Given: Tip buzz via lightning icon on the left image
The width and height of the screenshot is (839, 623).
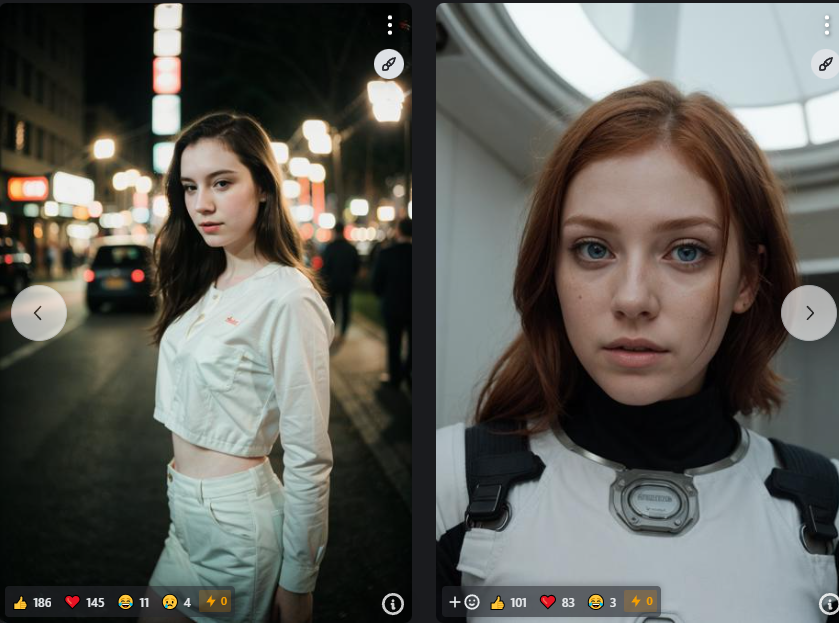Looking at the screenshot, I should point(215,602).
